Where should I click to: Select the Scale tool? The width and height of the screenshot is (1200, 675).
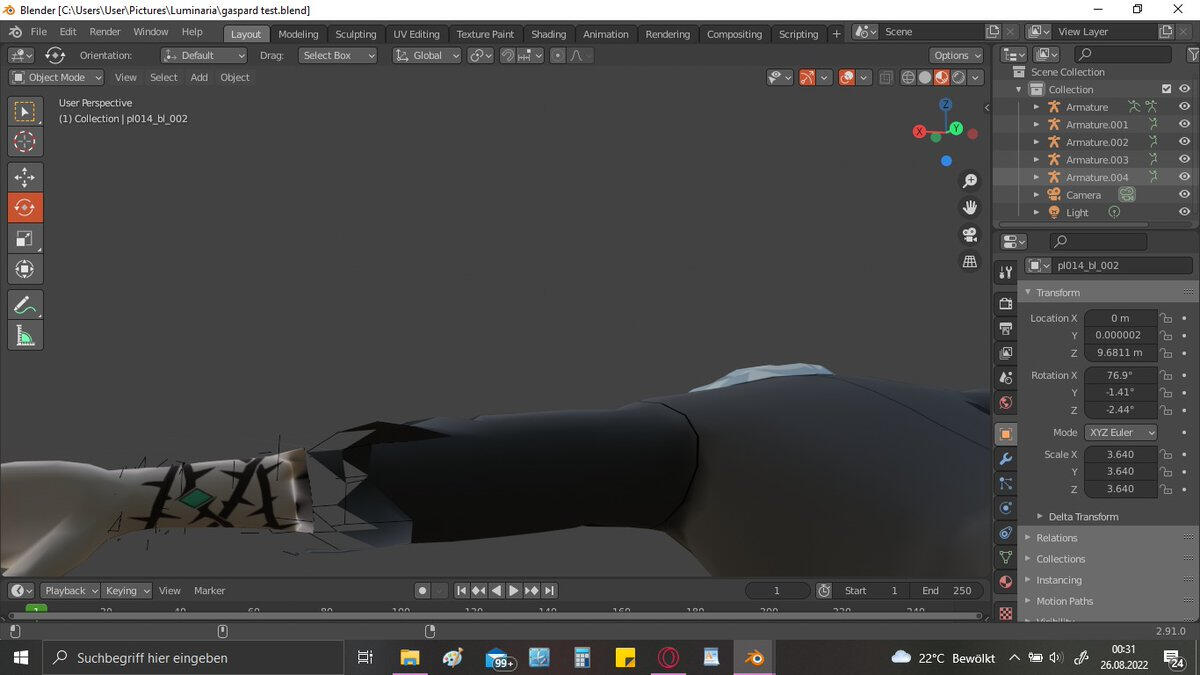click(25, 238)
